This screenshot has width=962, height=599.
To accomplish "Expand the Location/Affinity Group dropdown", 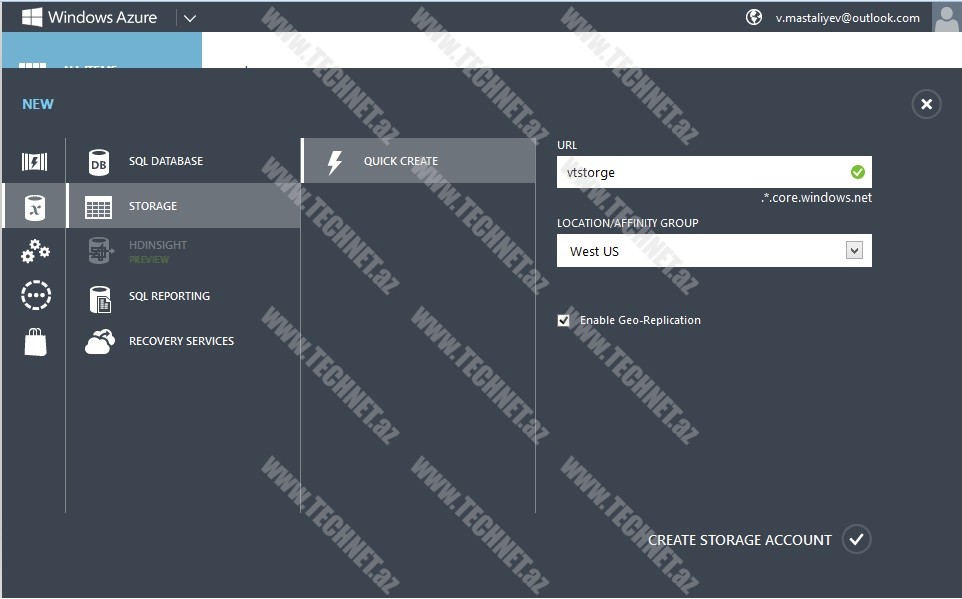I will [x=853, y=251].
